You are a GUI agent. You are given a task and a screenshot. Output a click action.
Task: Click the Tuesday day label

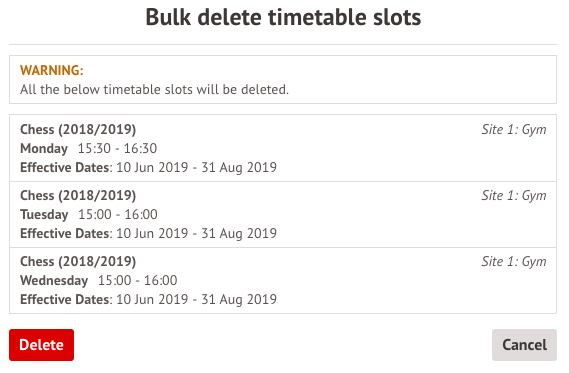pyautogui.click(x=44, y=215)
